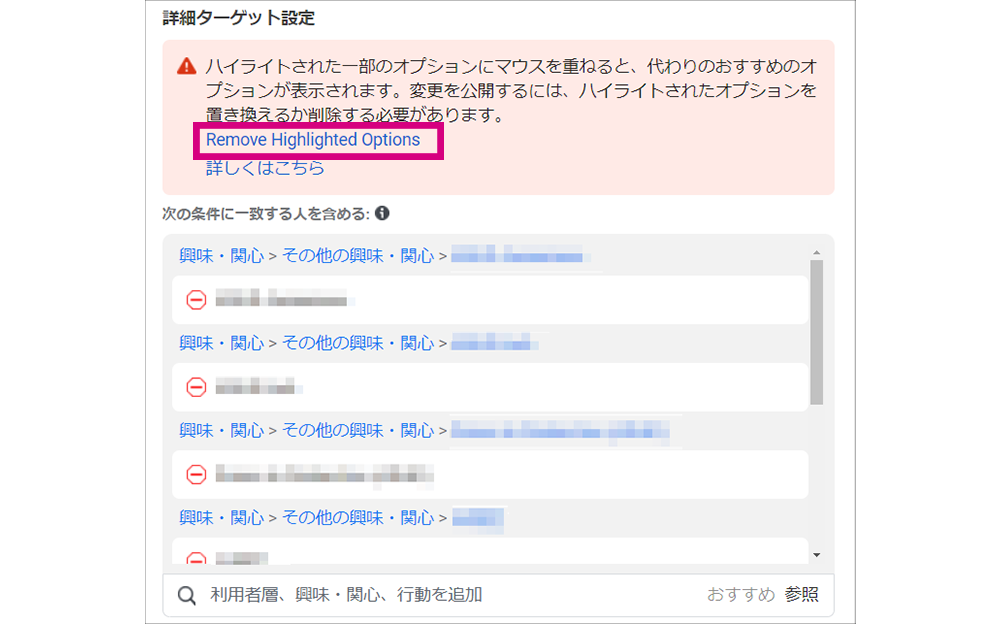Click 興味・関心 in the fourth breadcrumb row
This screenshot has width=1000, height=624.
pyautogui.click(x=221, y=518)
